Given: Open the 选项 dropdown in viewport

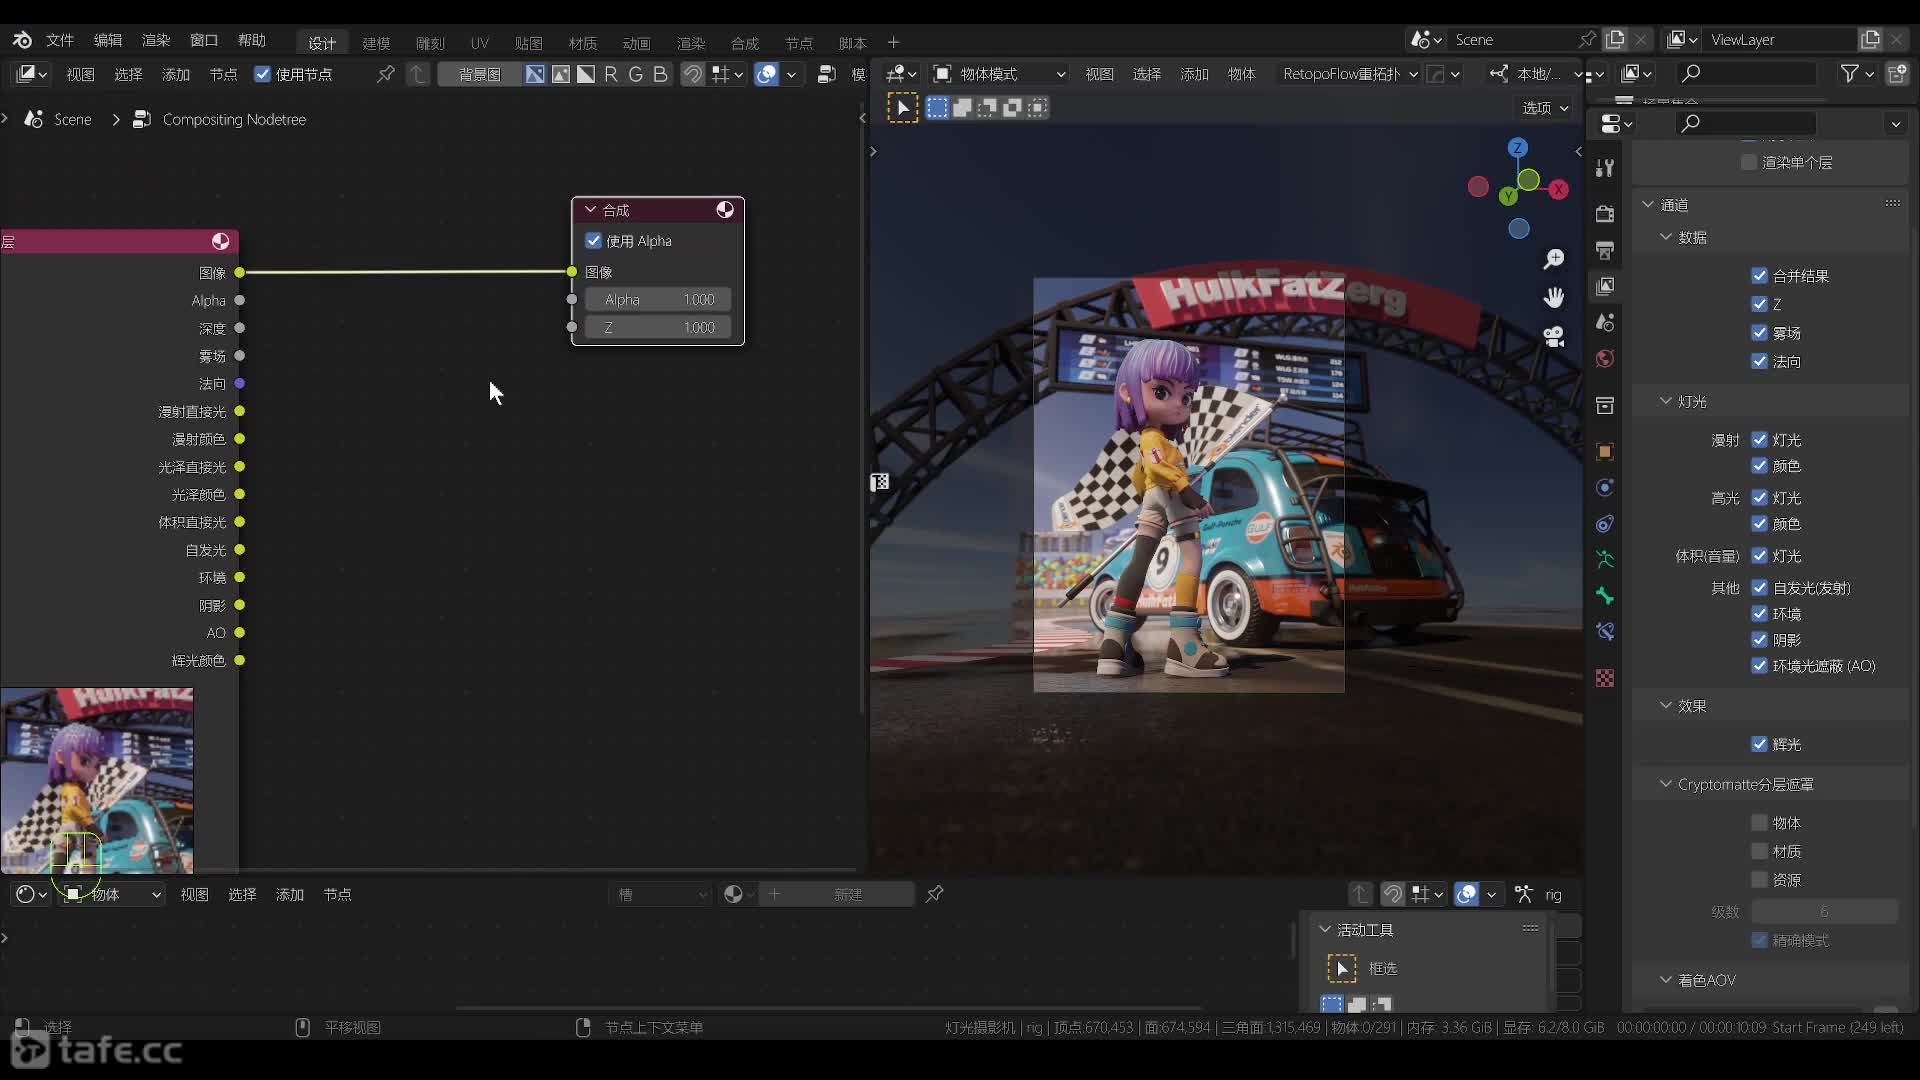Looking at the screenshot, I should point(1545,108).
